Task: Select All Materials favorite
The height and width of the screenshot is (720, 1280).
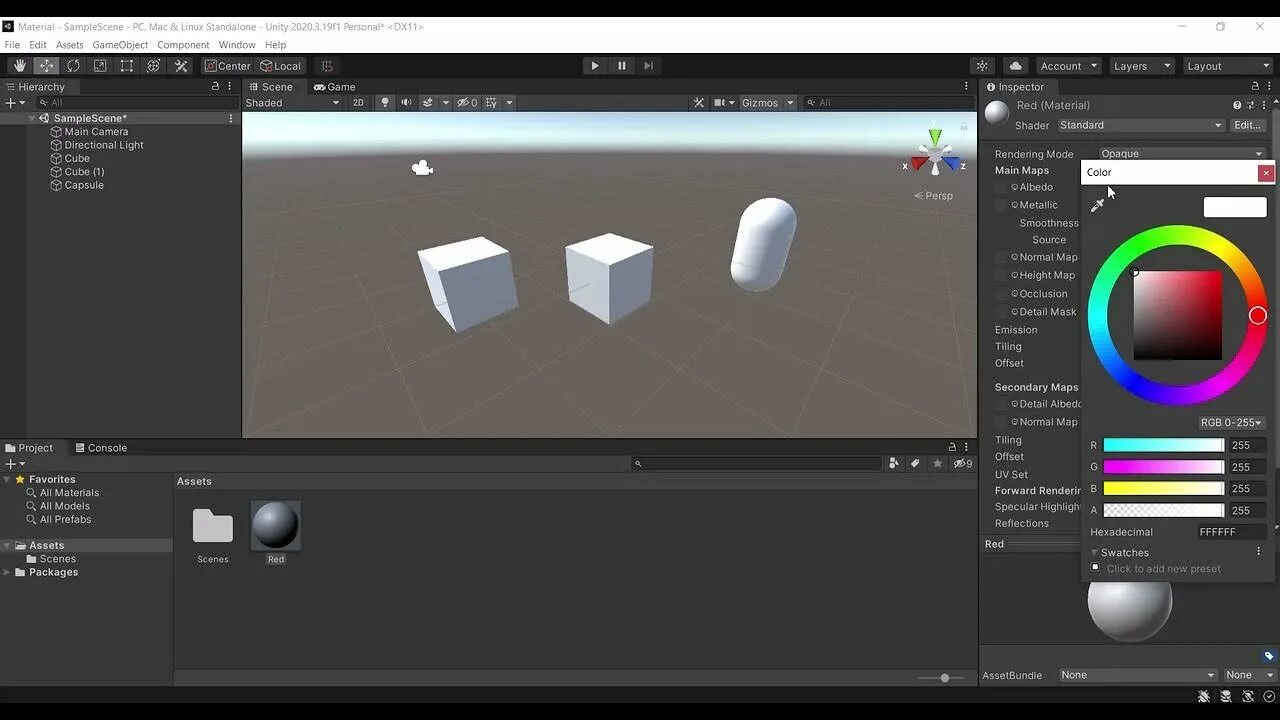Action: (69, 493)
